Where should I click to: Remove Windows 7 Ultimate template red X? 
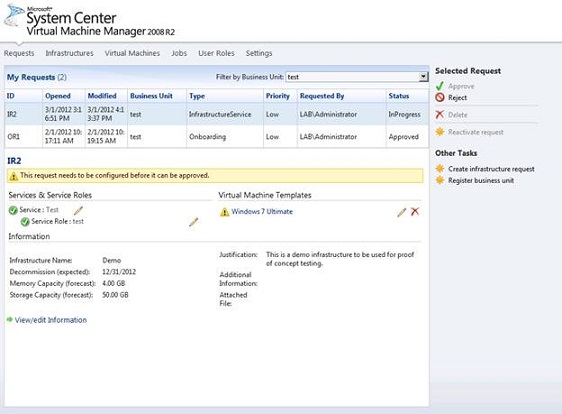tap(415, 211)
